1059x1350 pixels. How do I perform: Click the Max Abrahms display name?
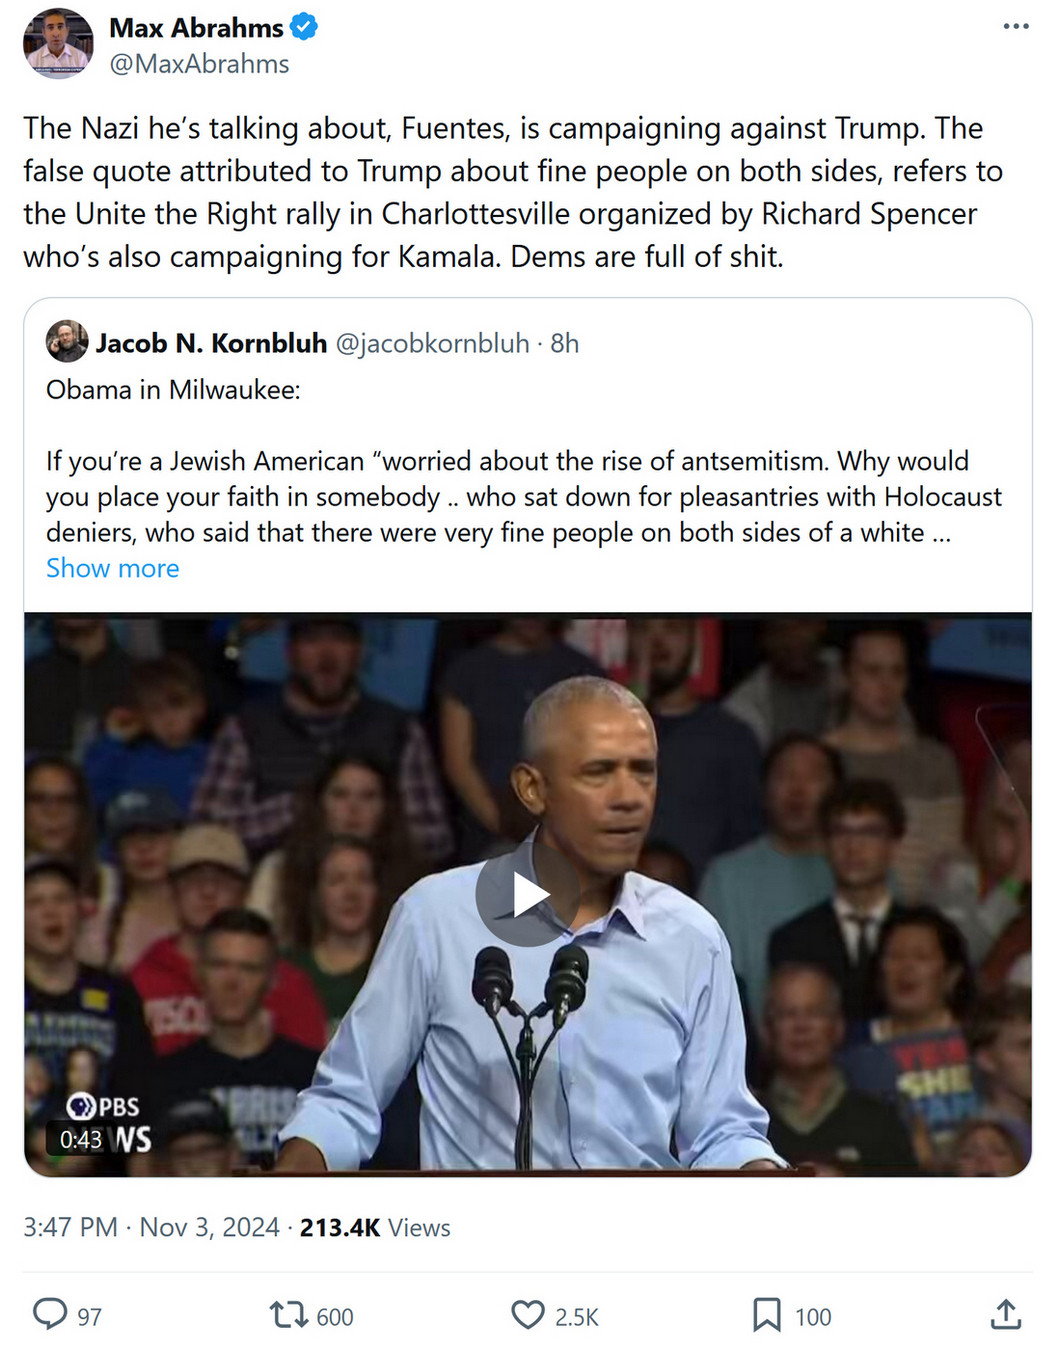[x=196, y=28]
